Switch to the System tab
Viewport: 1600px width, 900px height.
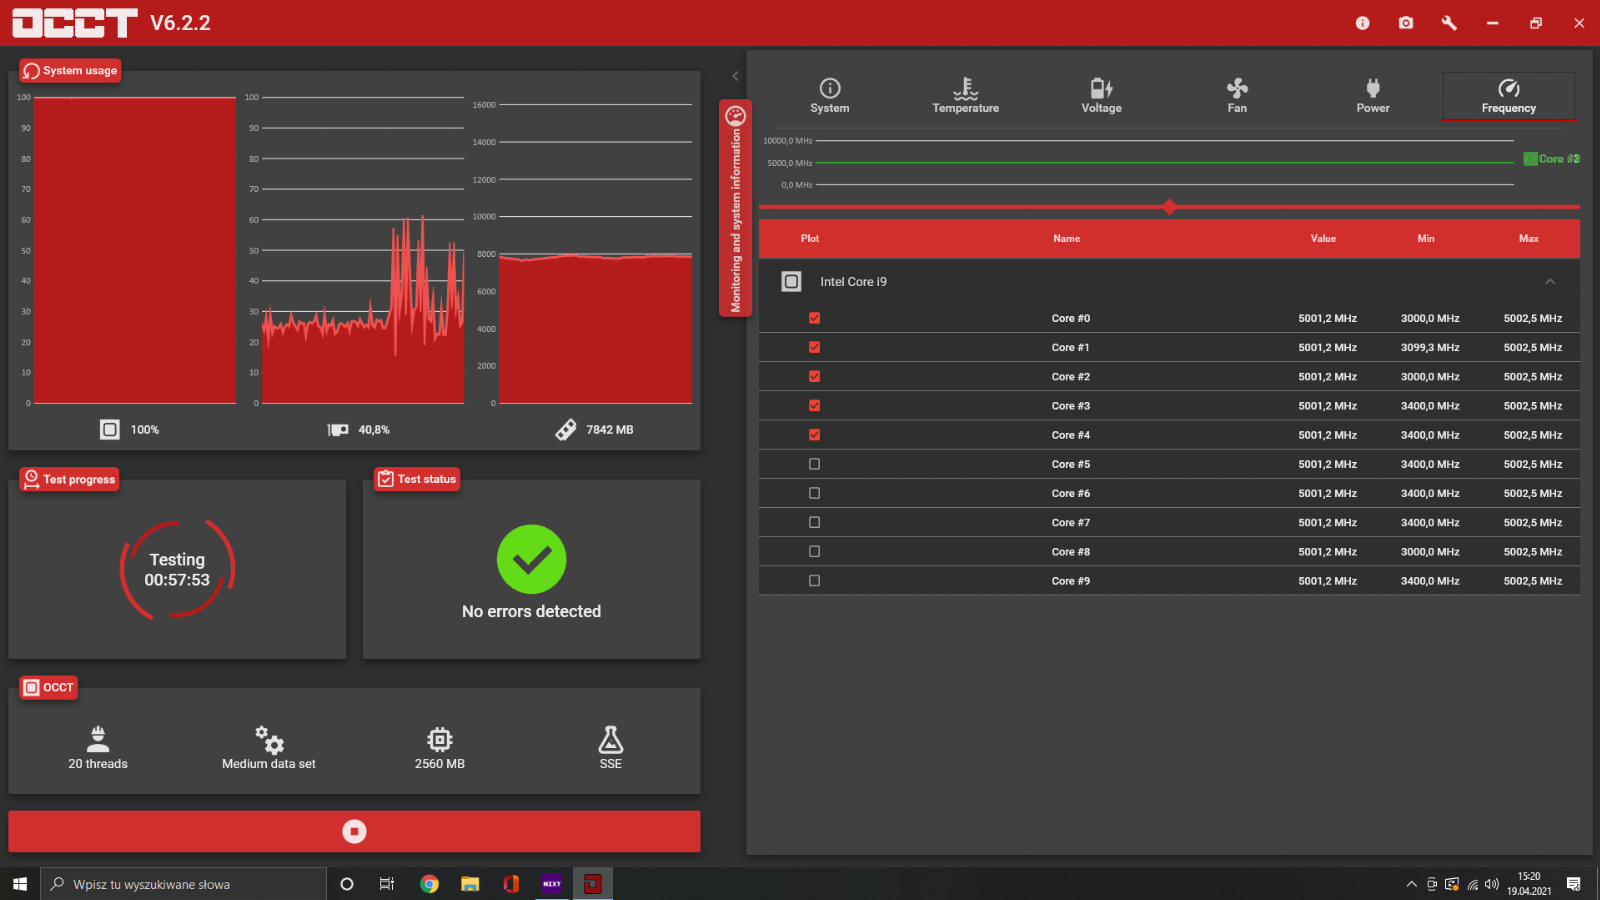coord(830,96)
